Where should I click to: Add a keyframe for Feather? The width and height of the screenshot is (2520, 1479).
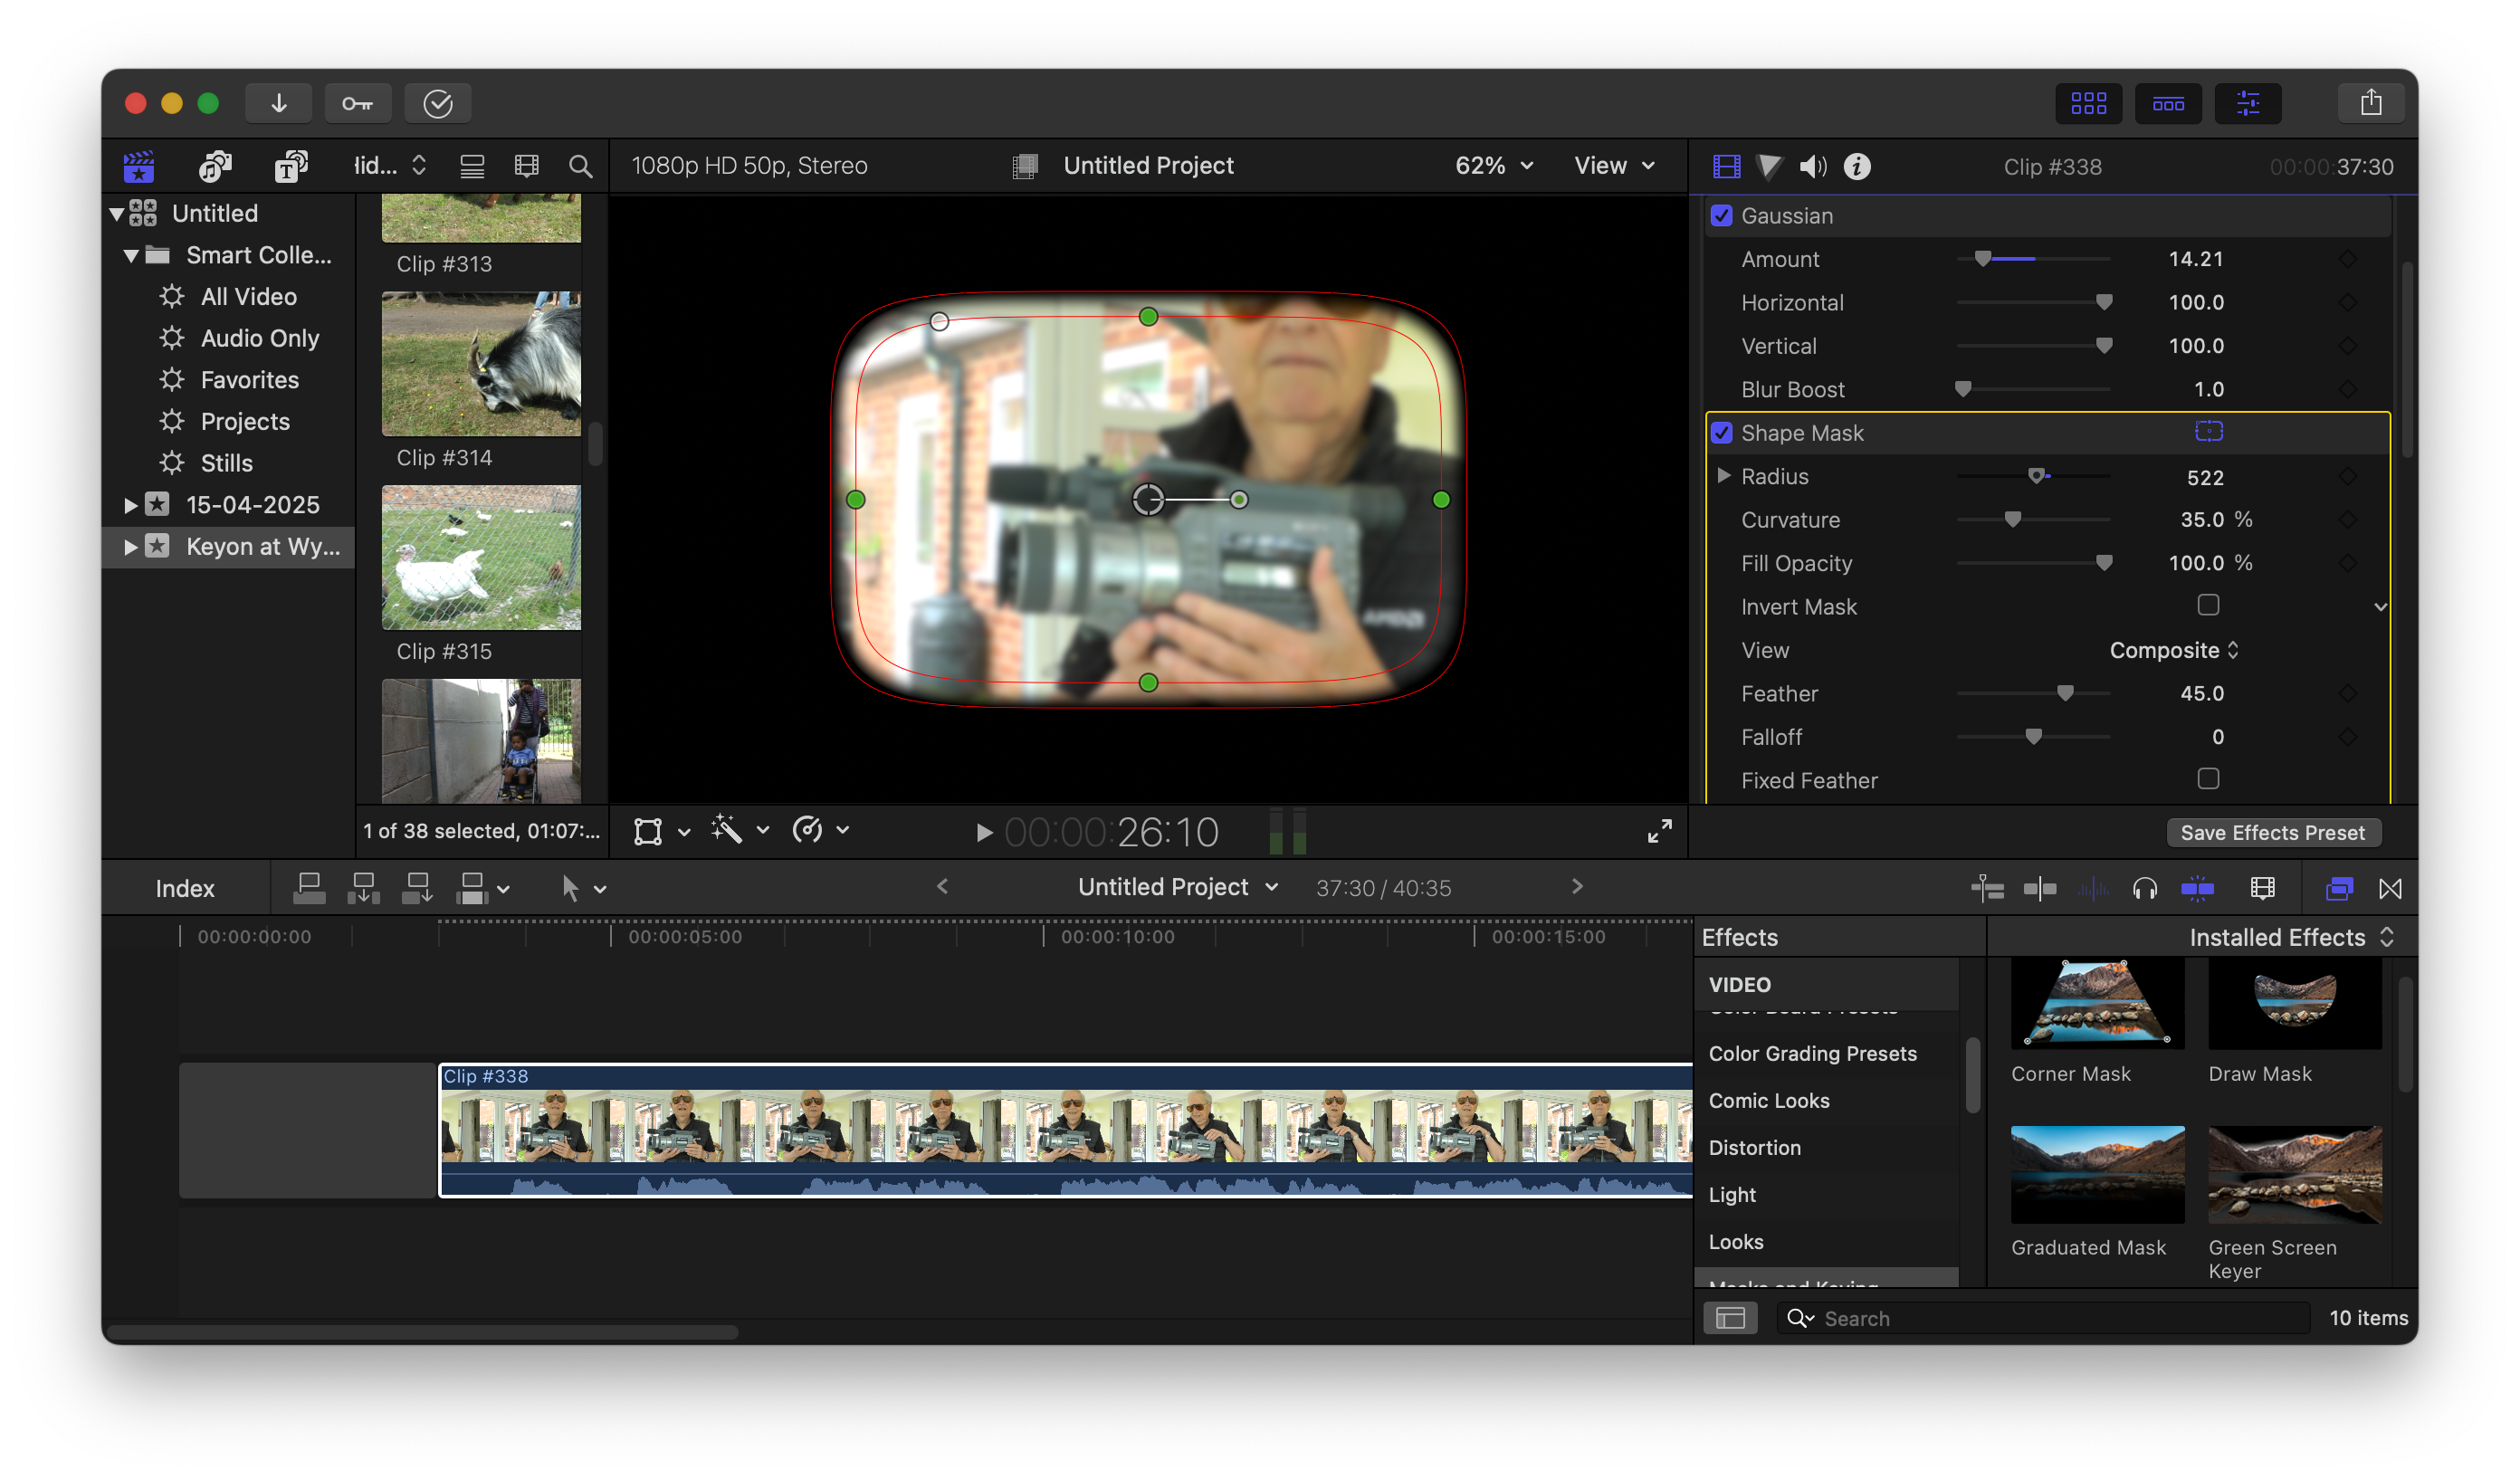click(2348, 693)
